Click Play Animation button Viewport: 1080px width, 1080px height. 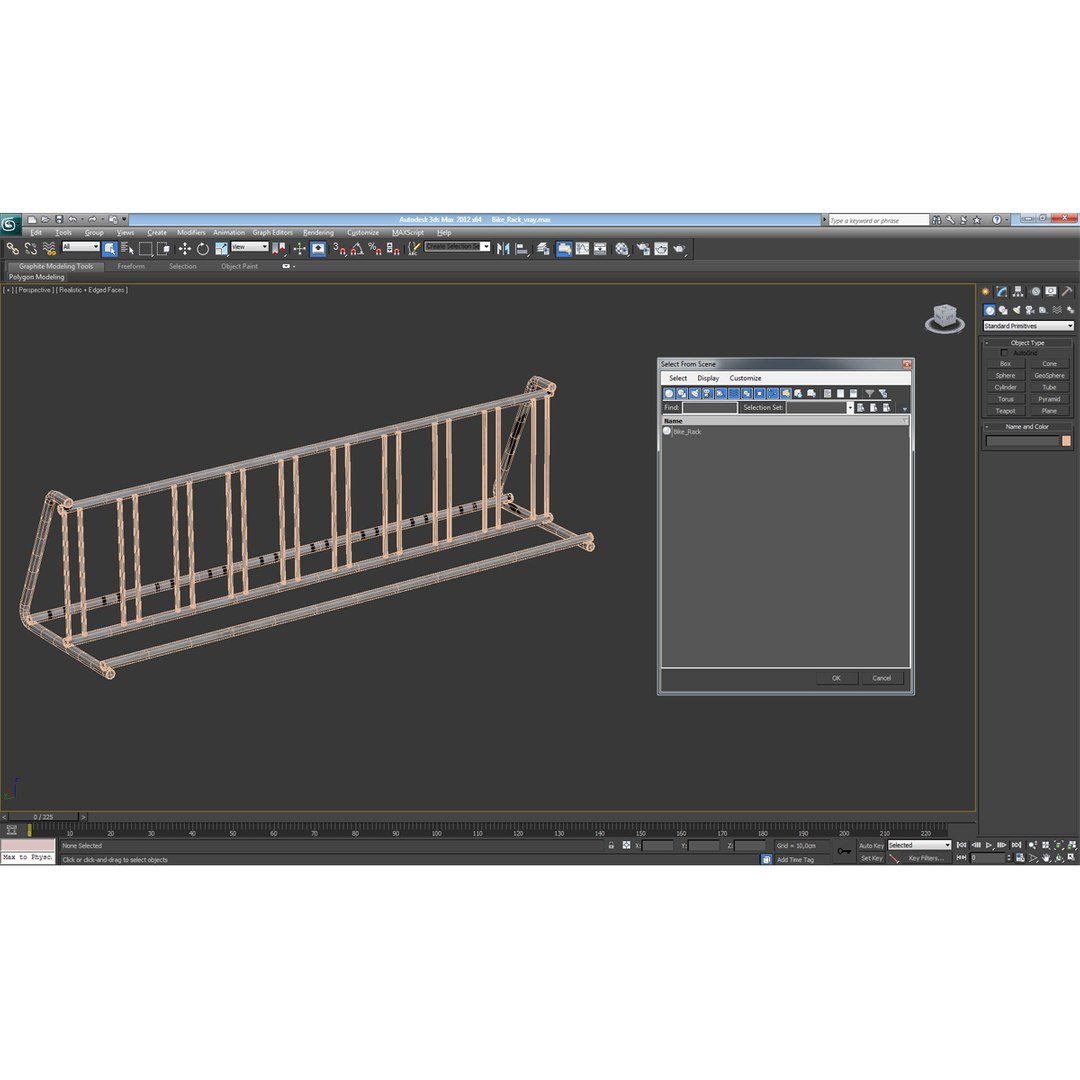[x=989, y=845]
